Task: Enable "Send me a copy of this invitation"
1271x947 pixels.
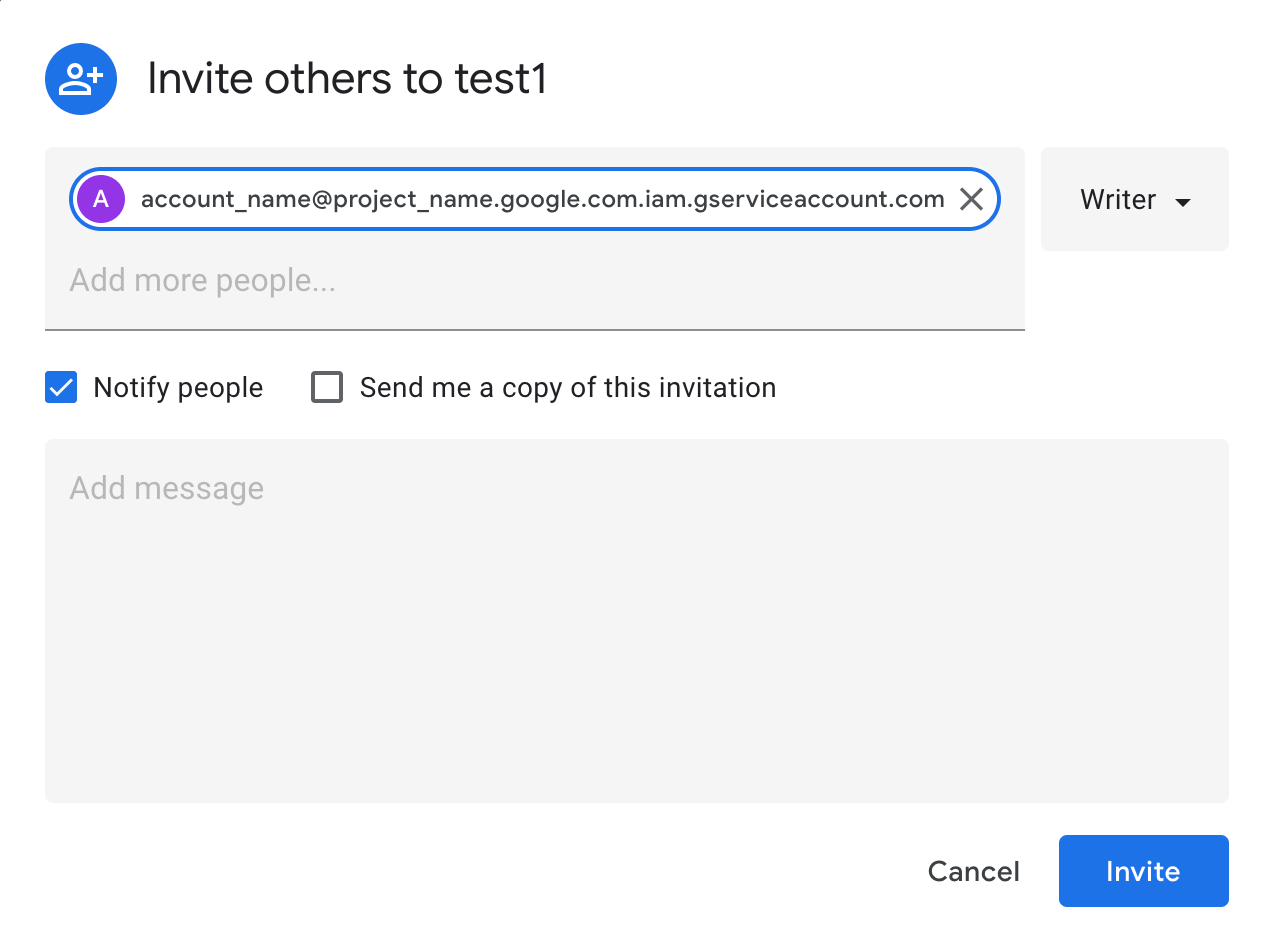Action: coord(327,387)
